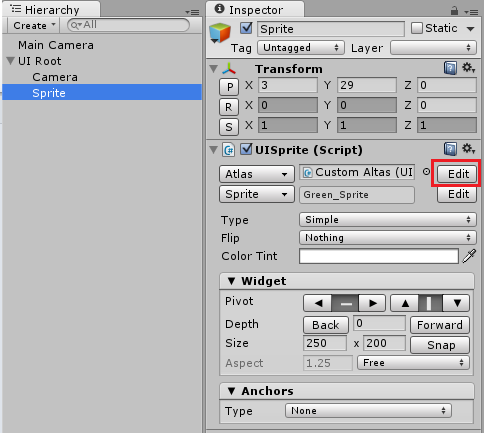484x433 pixels.
Task: Open the Transform help book icon
Action: tap(450, 68)
